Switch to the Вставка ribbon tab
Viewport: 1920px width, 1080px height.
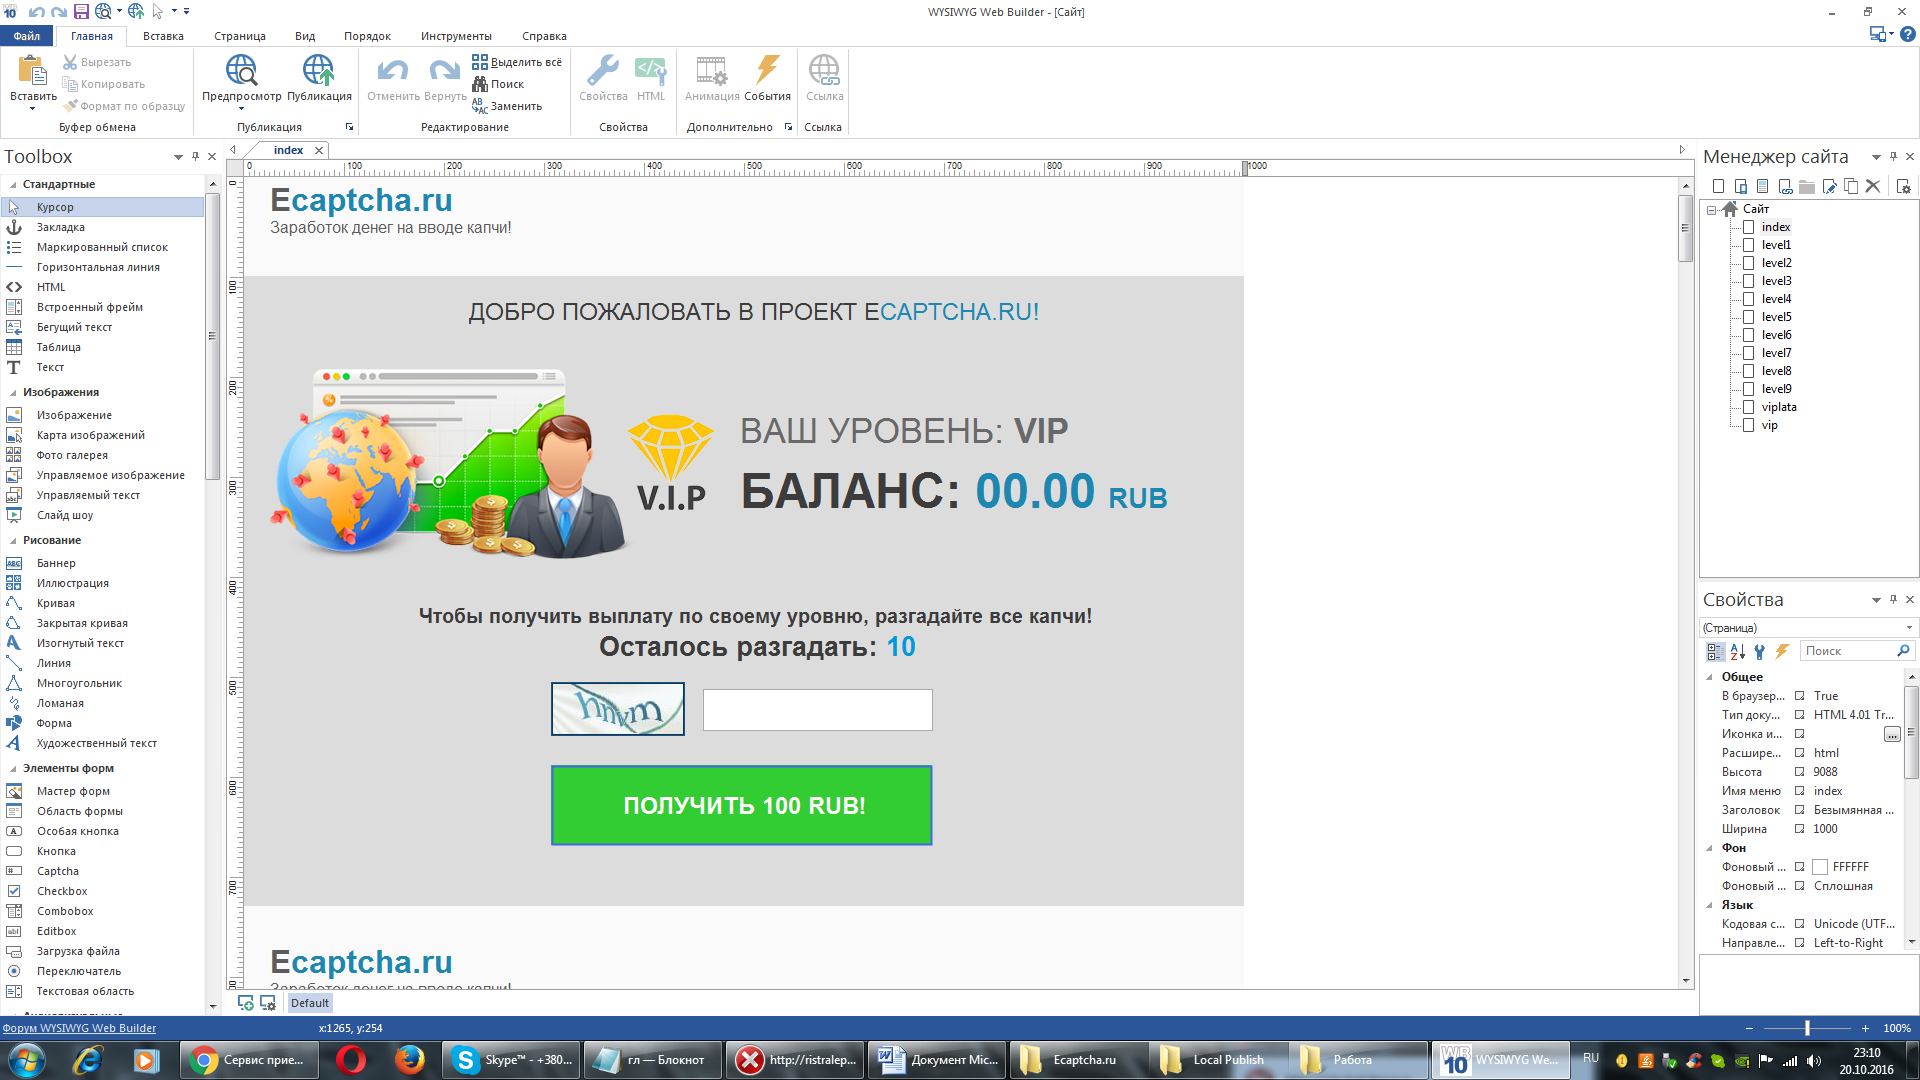click(163, 36)
